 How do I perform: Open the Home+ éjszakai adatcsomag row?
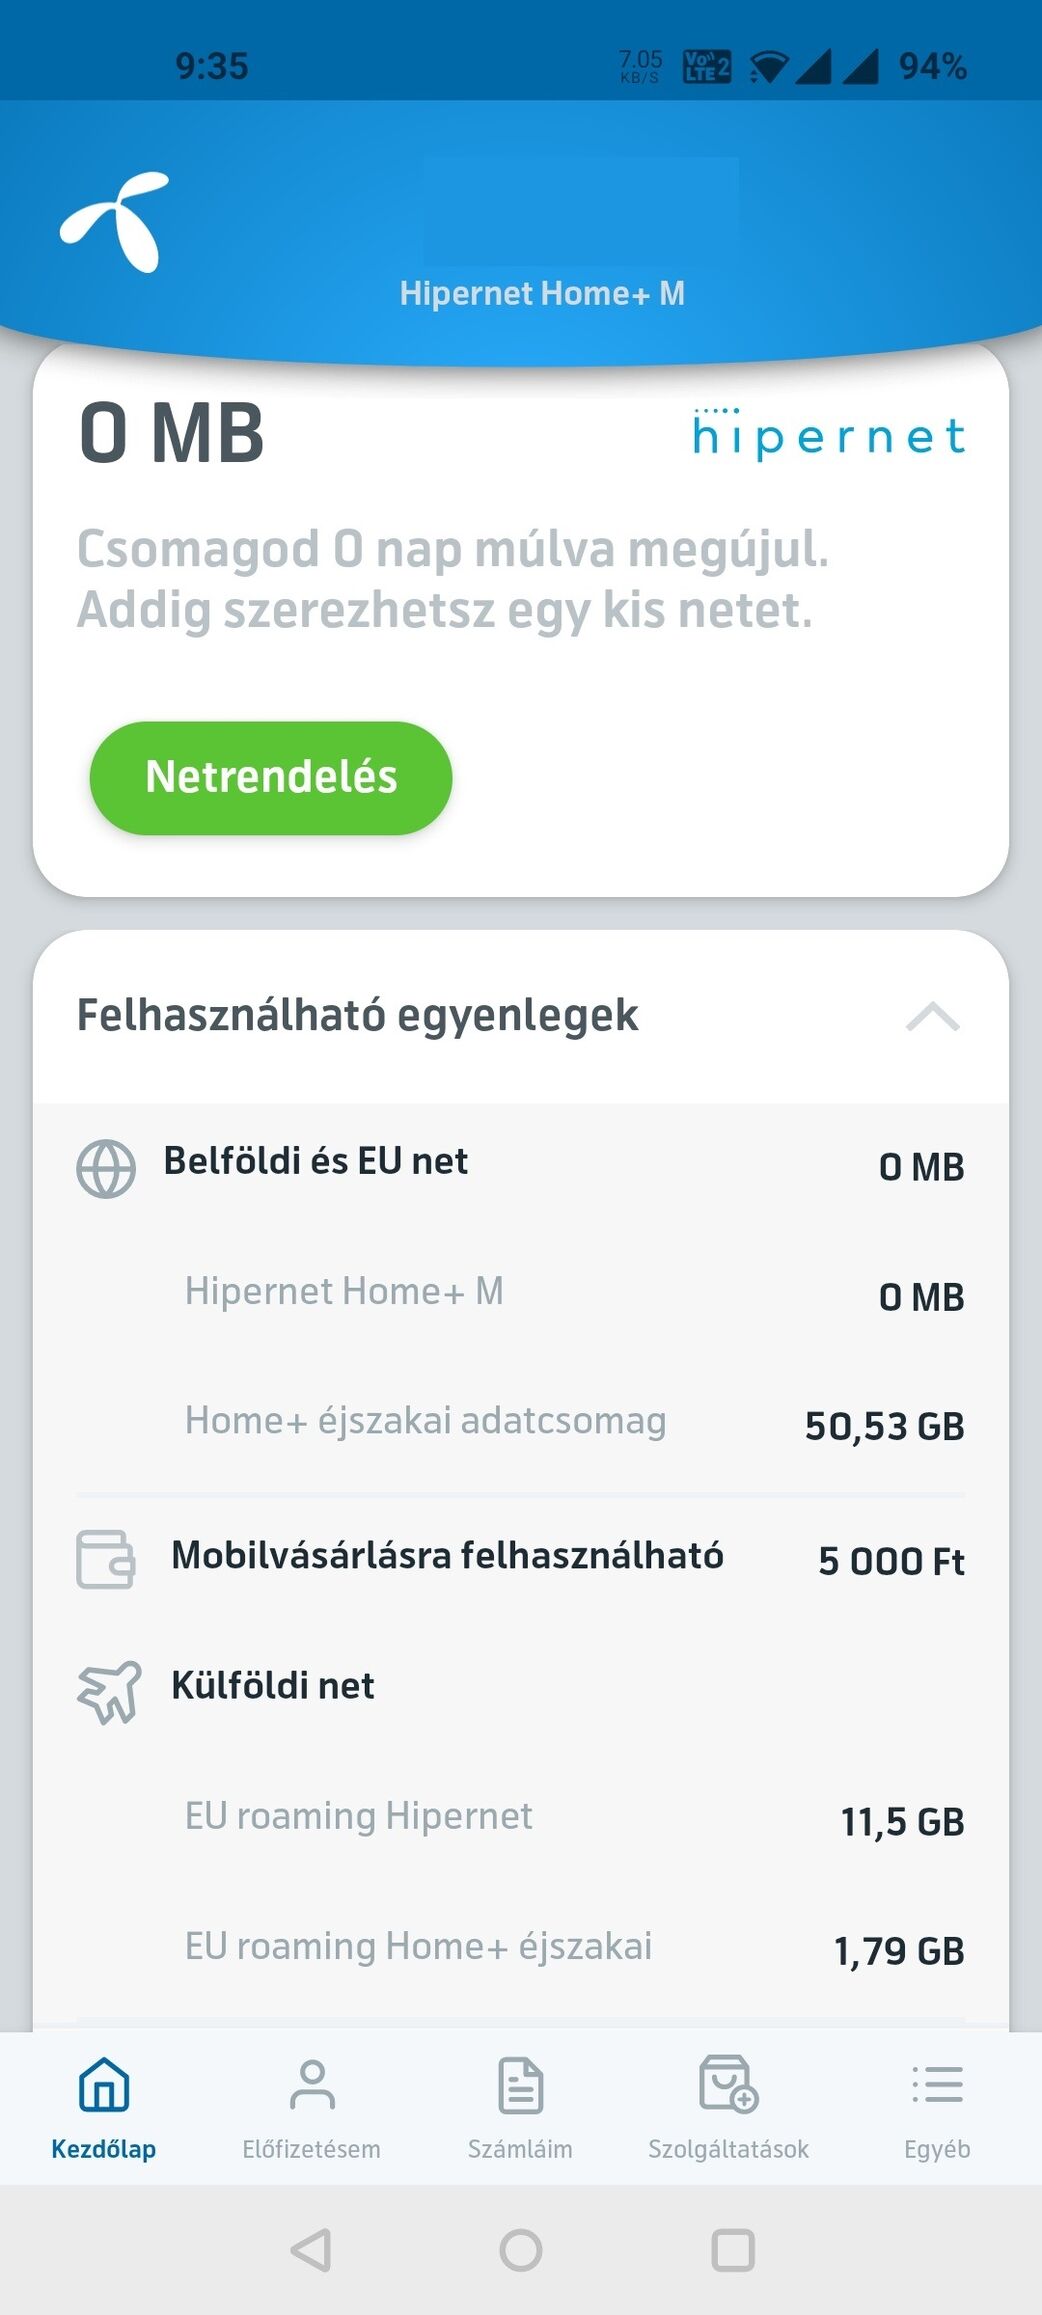520,1423
